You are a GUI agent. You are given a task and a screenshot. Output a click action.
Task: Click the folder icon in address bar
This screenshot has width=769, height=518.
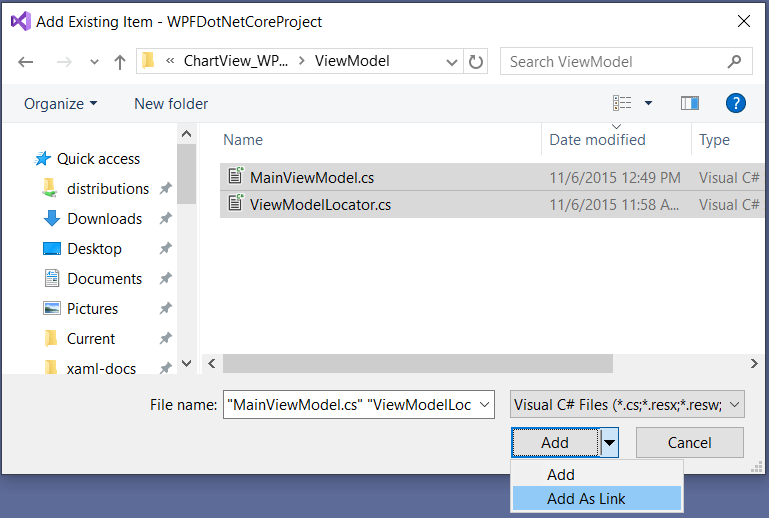(x=148, y=61)
